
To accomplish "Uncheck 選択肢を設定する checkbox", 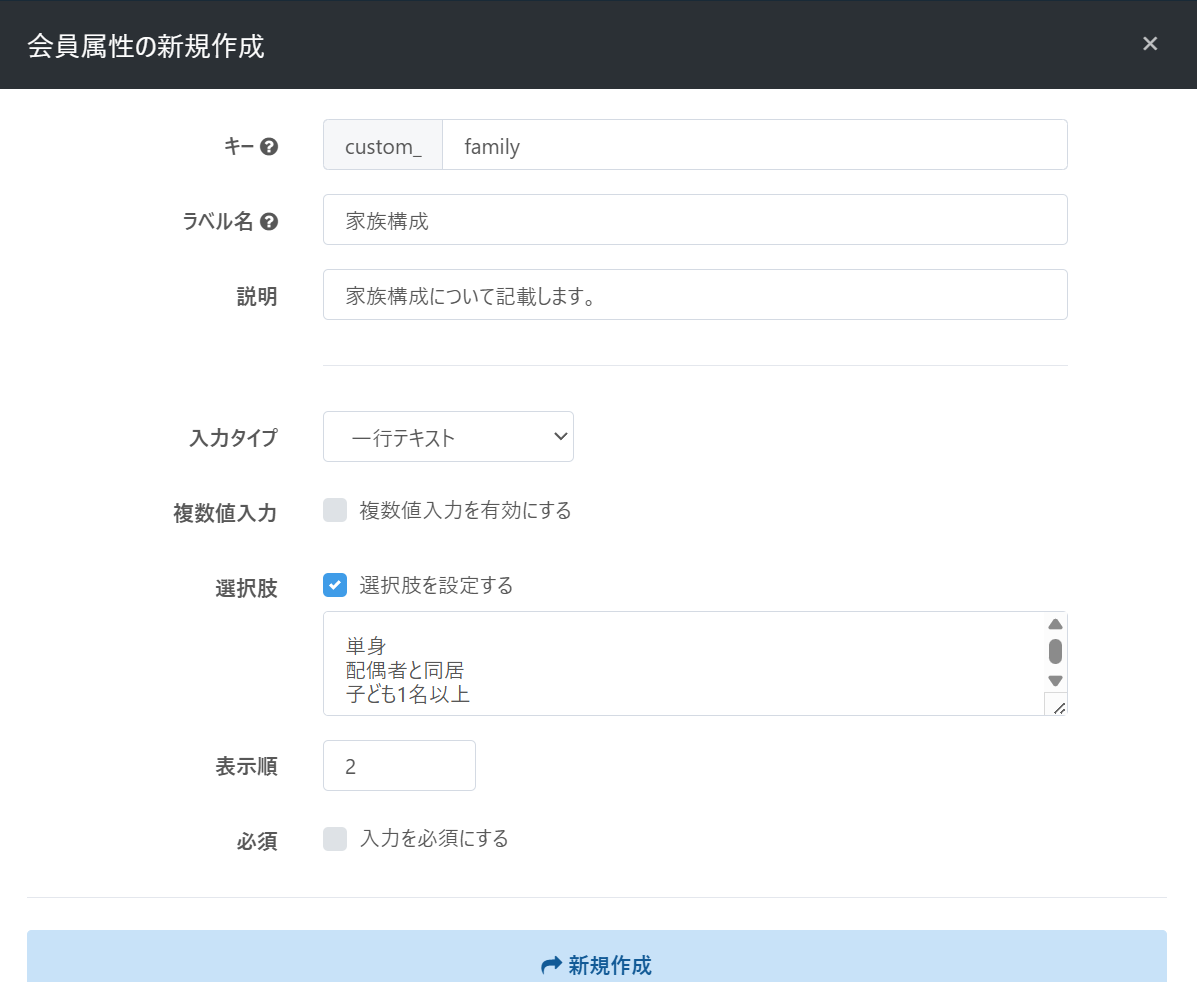I will point(335,585).
